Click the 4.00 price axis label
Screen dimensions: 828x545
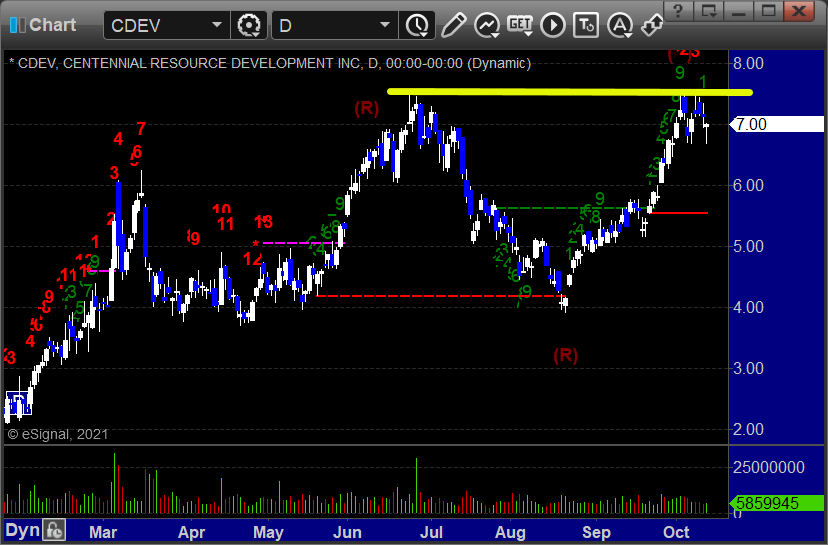coord(748,307)
